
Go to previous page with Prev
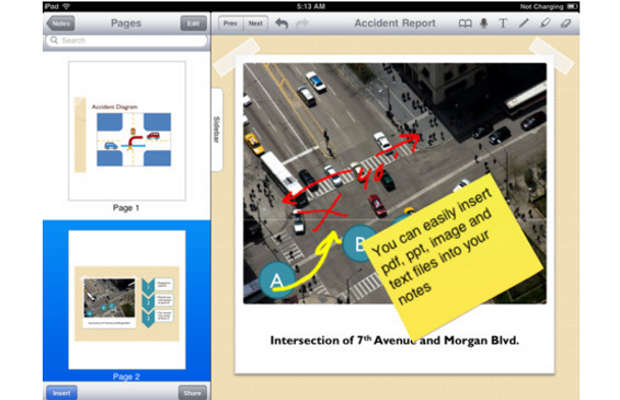tap(231, 23)
